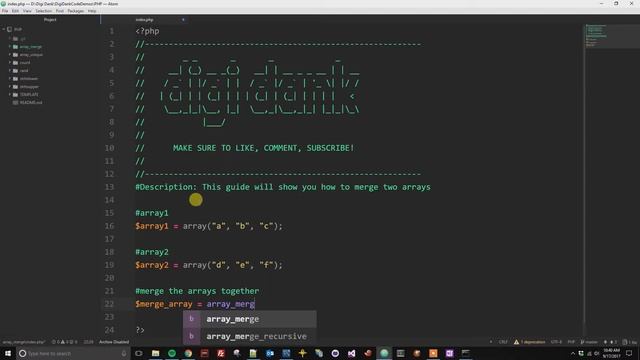Choose array_merge_recursive autocomplete suggestion

(249, 336)
